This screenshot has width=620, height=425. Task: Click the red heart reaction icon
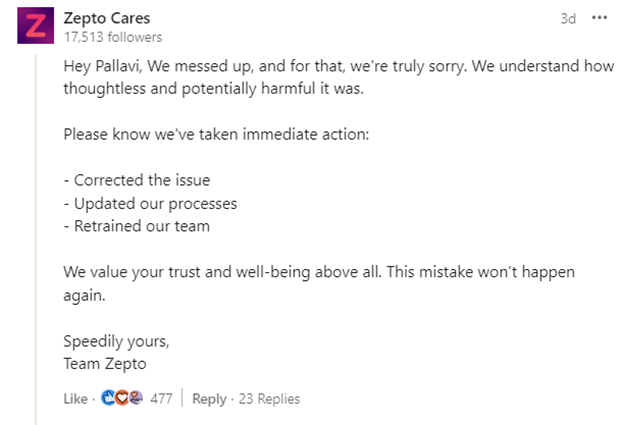coord(121,399)
